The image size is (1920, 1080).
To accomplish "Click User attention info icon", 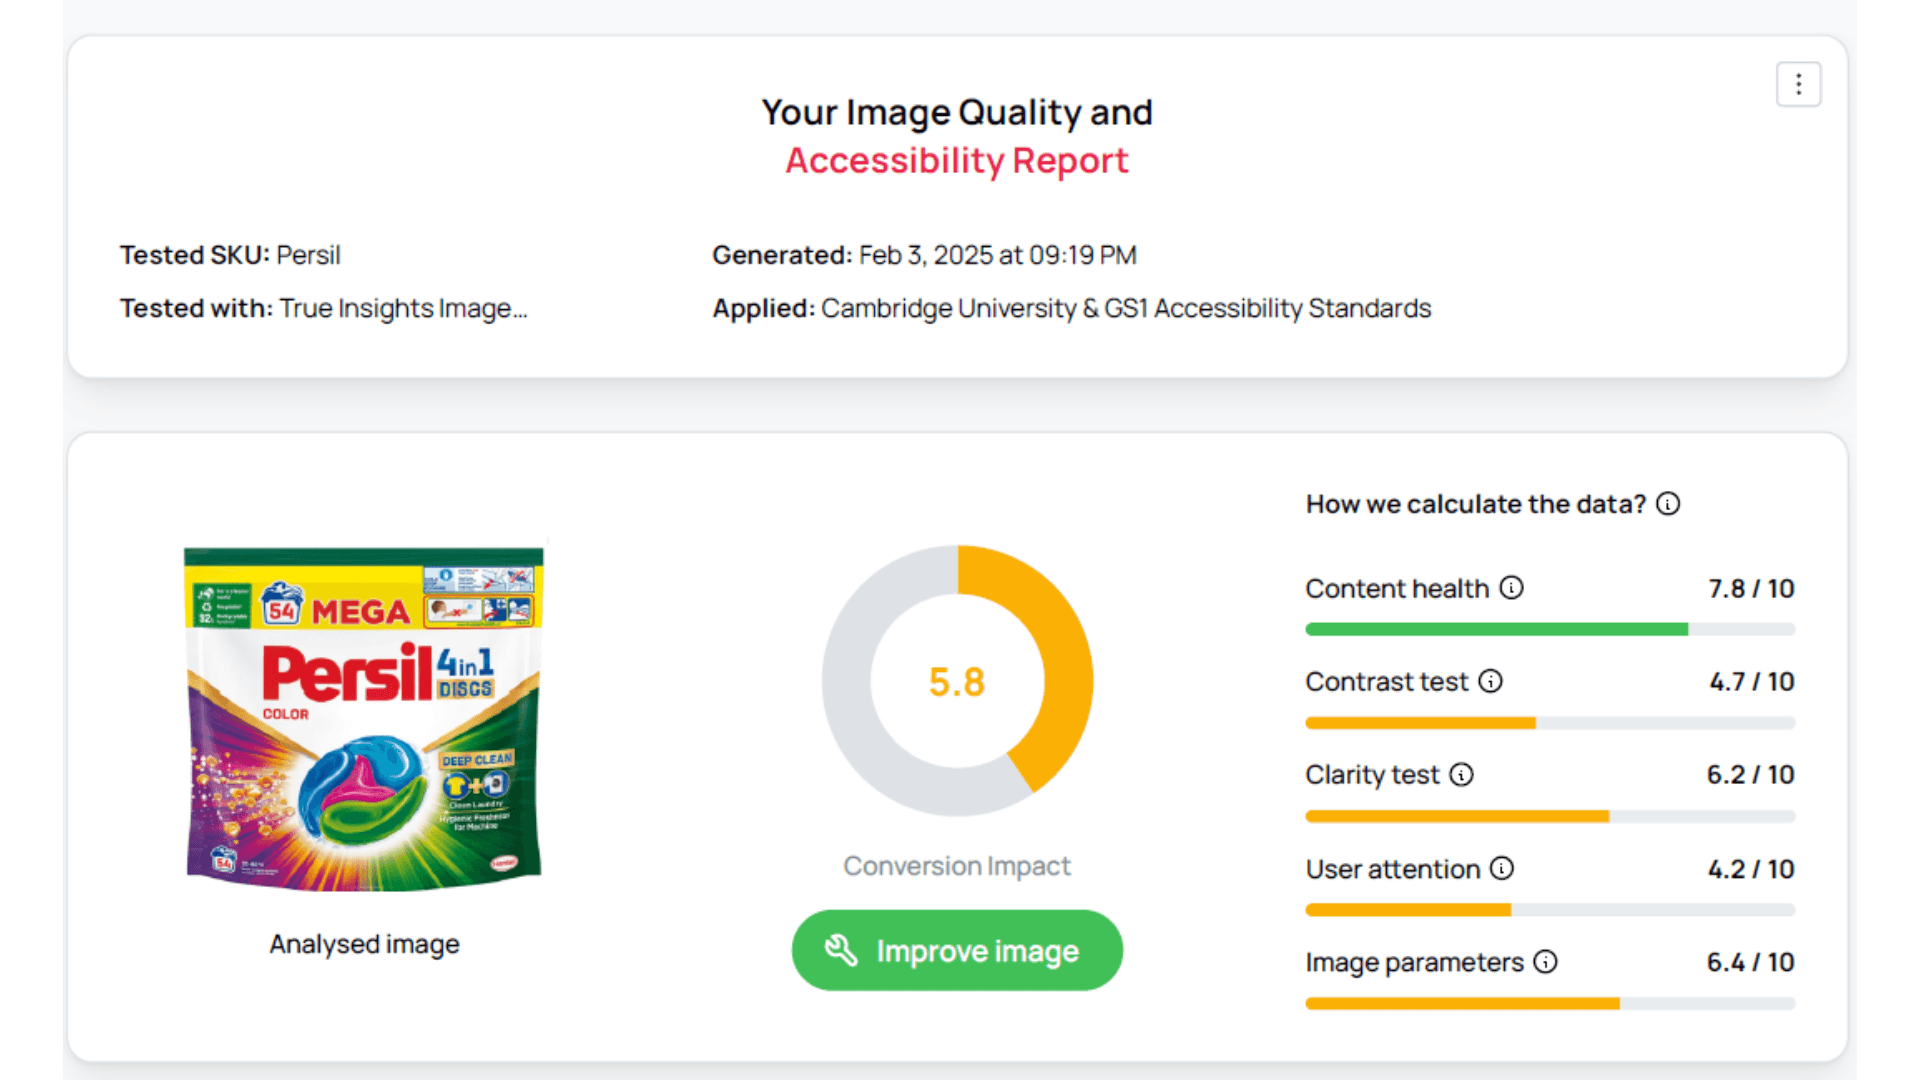I will (x=1502, y=868).
